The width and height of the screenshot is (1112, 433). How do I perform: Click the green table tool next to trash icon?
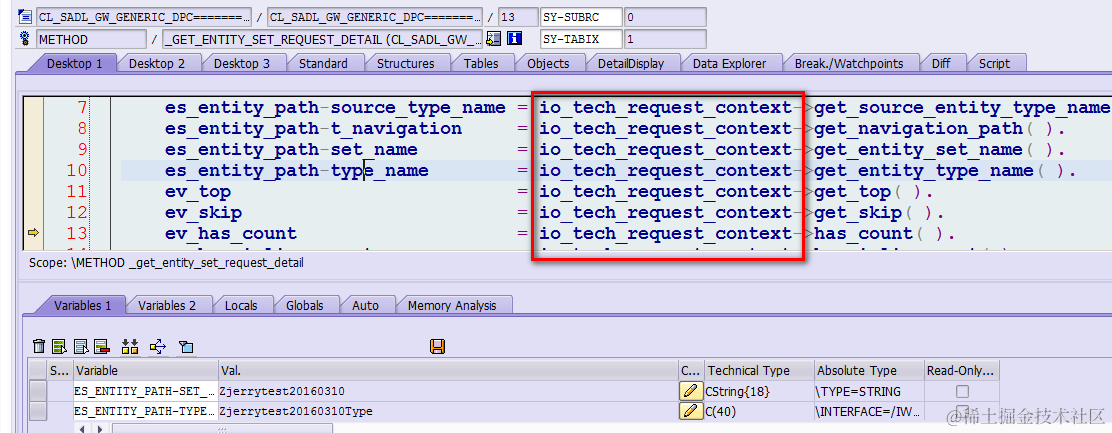click(60, 347)
